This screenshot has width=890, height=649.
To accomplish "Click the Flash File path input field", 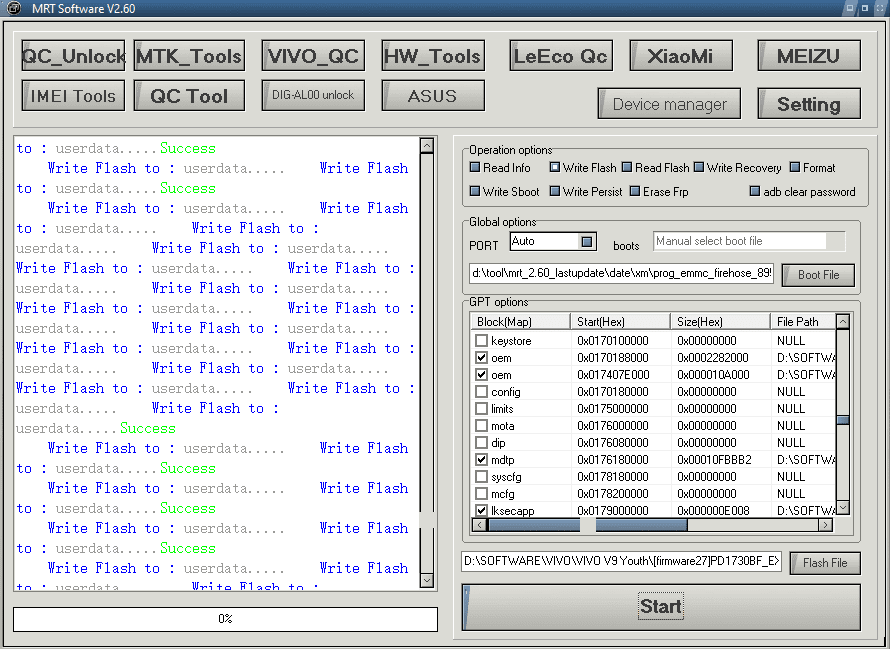I will click(x=621, y=562).
